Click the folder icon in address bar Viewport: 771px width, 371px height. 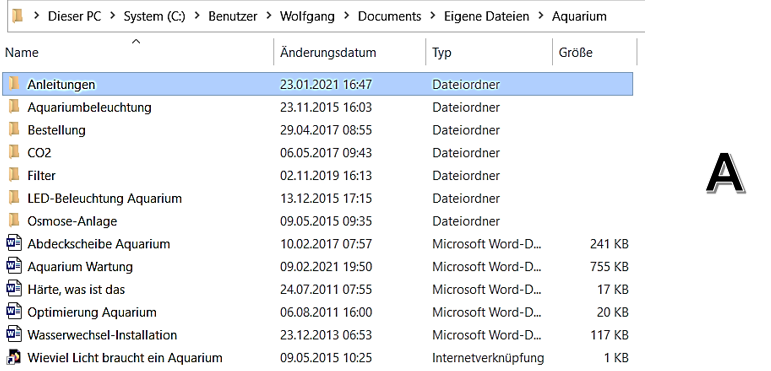(18, 16)
